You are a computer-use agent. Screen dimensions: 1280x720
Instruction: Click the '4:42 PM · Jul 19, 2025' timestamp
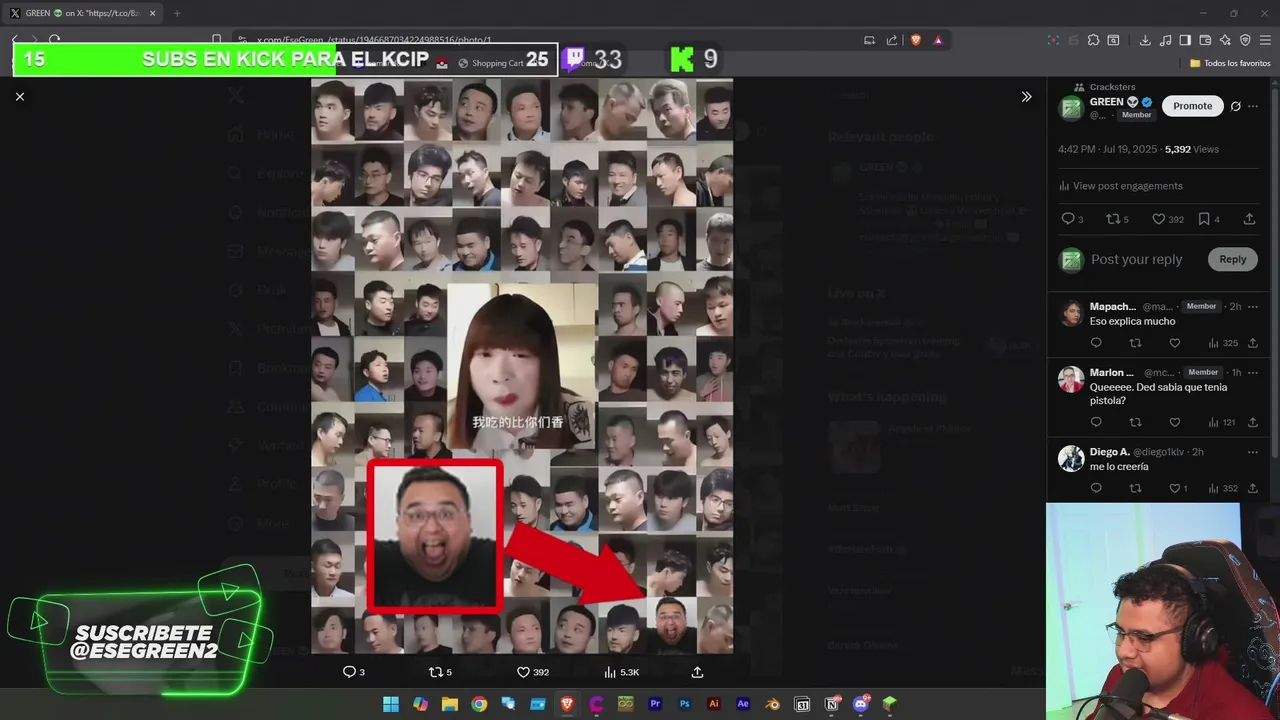tap(1107, 149)
